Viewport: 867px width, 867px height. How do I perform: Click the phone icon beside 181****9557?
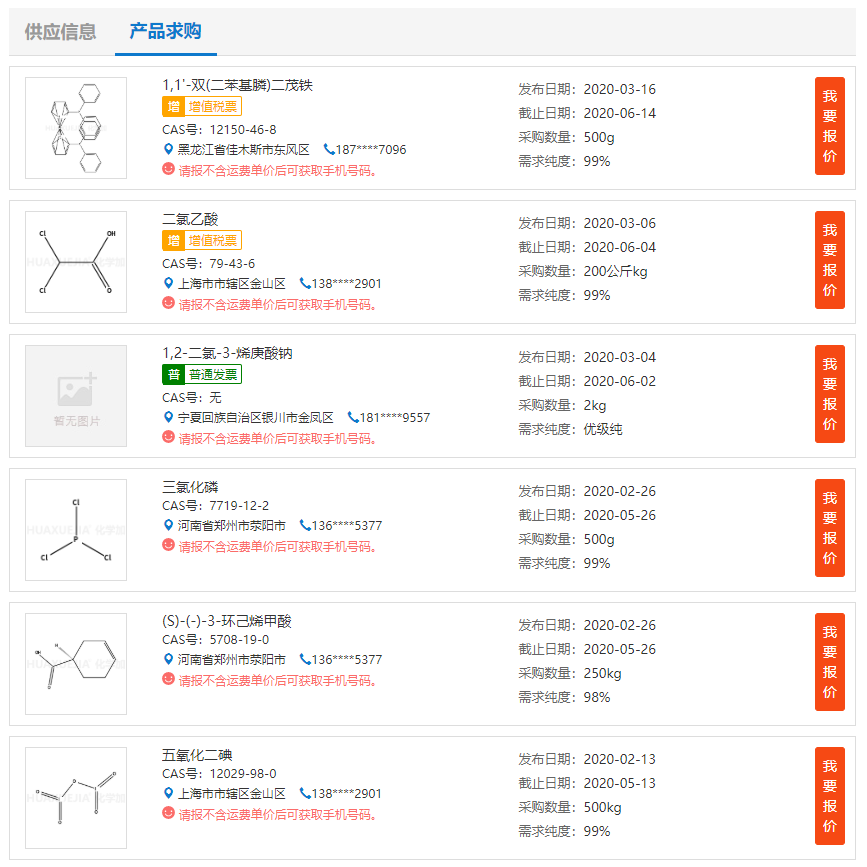tap(353, 417)
